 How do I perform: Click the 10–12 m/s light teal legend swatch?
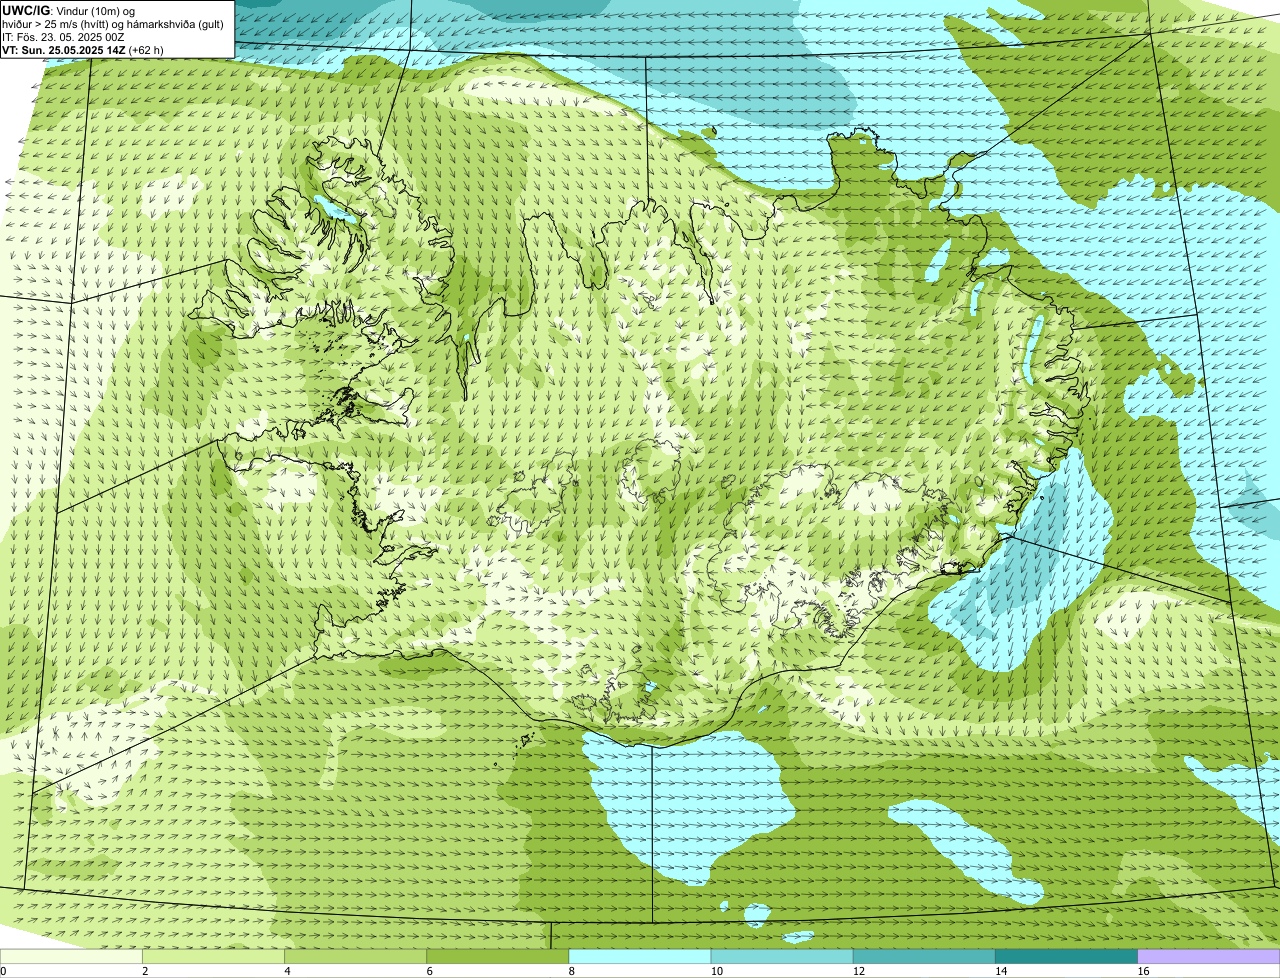tap(782, 957)
